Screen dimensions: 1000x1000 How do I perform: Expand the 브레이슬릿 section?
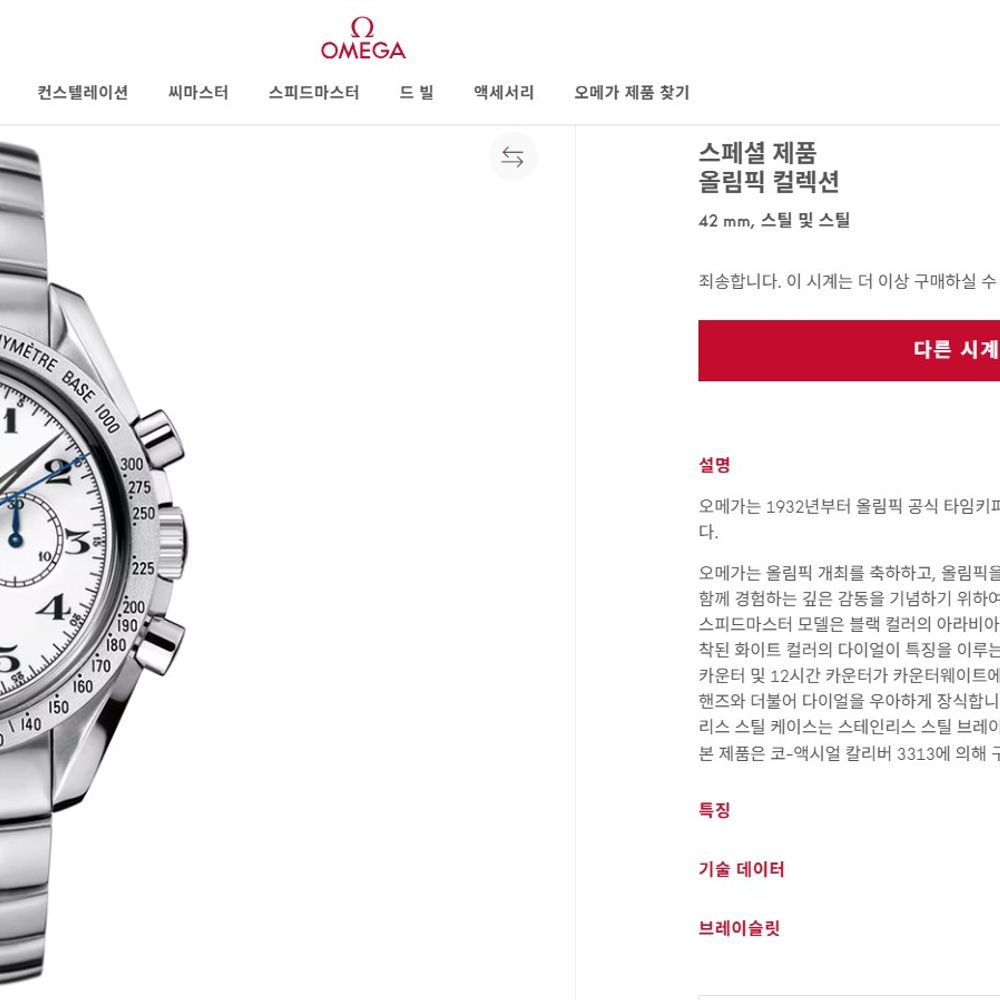tap(739, 928)
